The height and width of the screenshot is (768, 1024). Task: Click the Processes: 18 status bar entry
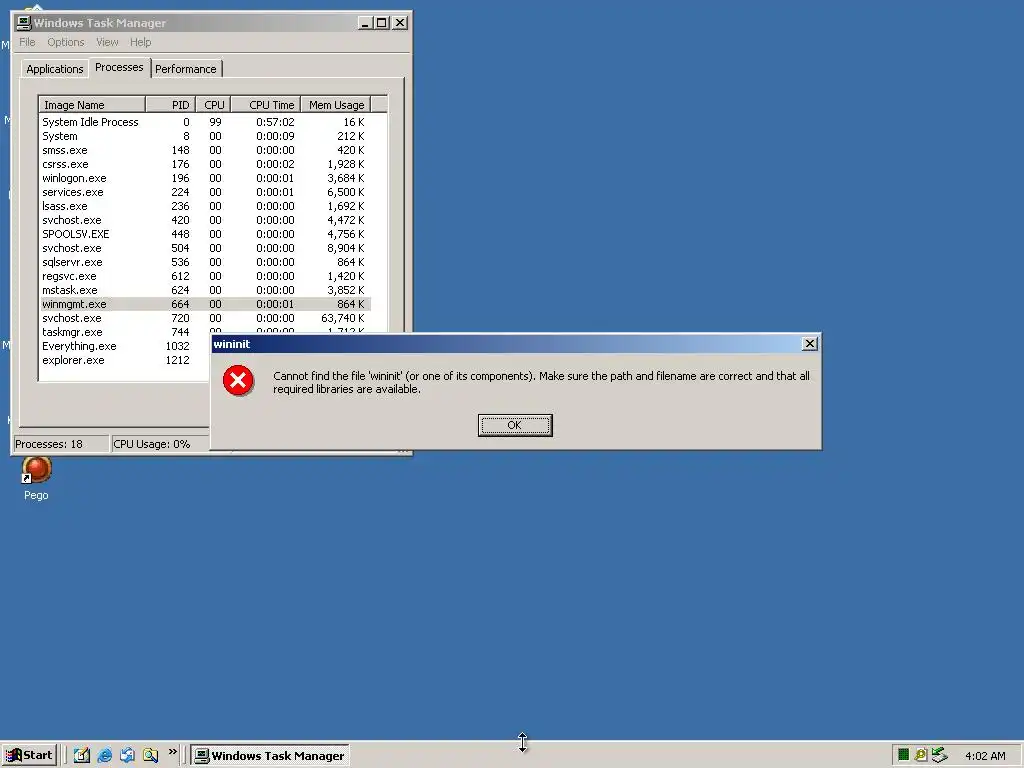[60, 444]
